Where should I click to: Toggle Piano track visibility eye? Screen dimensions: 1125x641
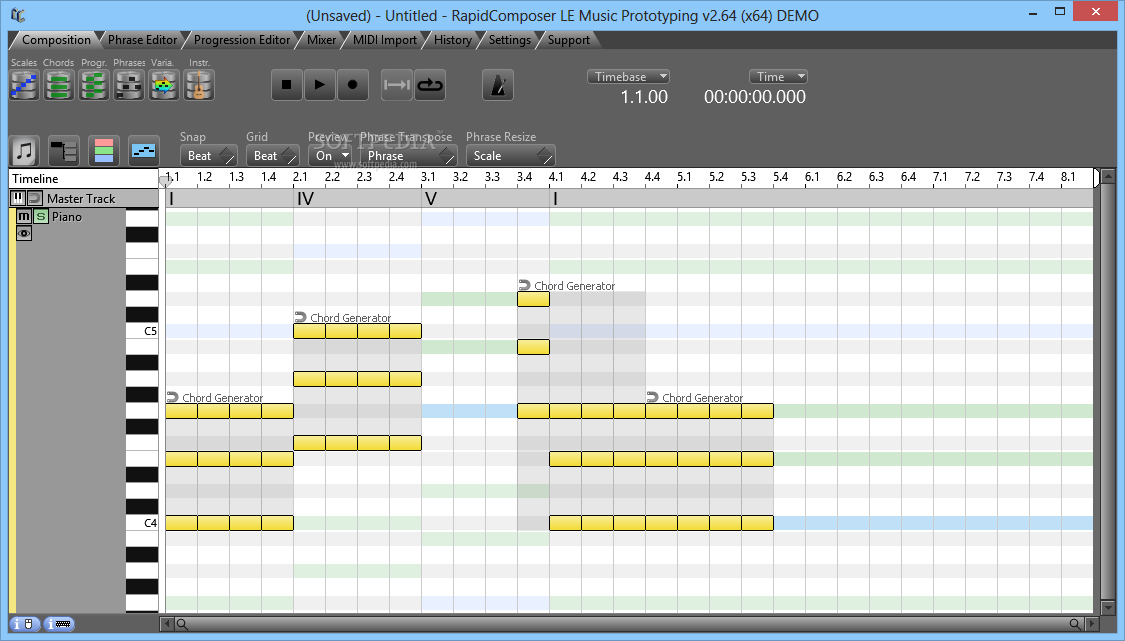24,233
